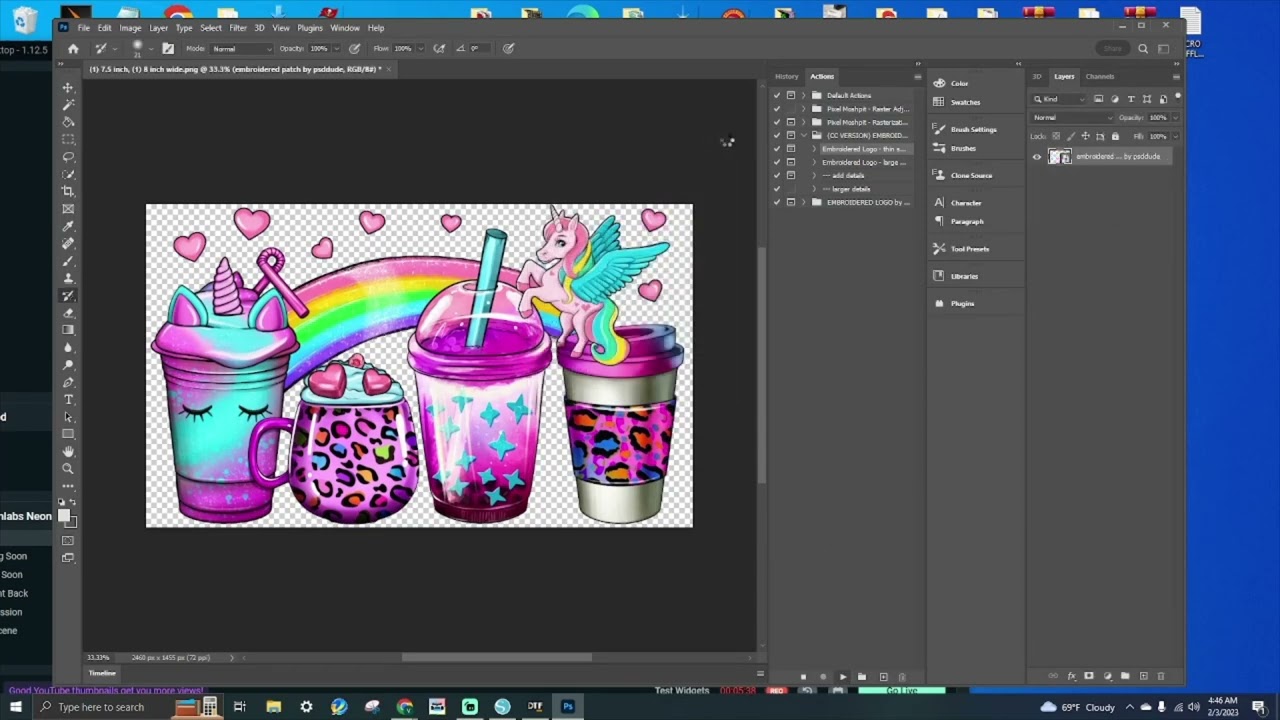This screenshot has width=1280, height=720.
Task: Stop the playing action
Action: (803, 677)
